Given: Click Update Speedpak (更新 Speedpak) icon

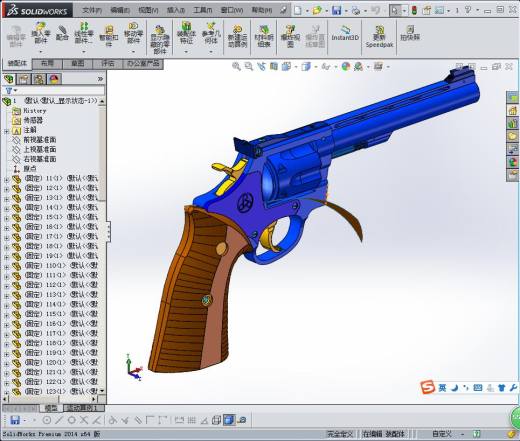Looking at the screenshot, I should pos(379,36).
